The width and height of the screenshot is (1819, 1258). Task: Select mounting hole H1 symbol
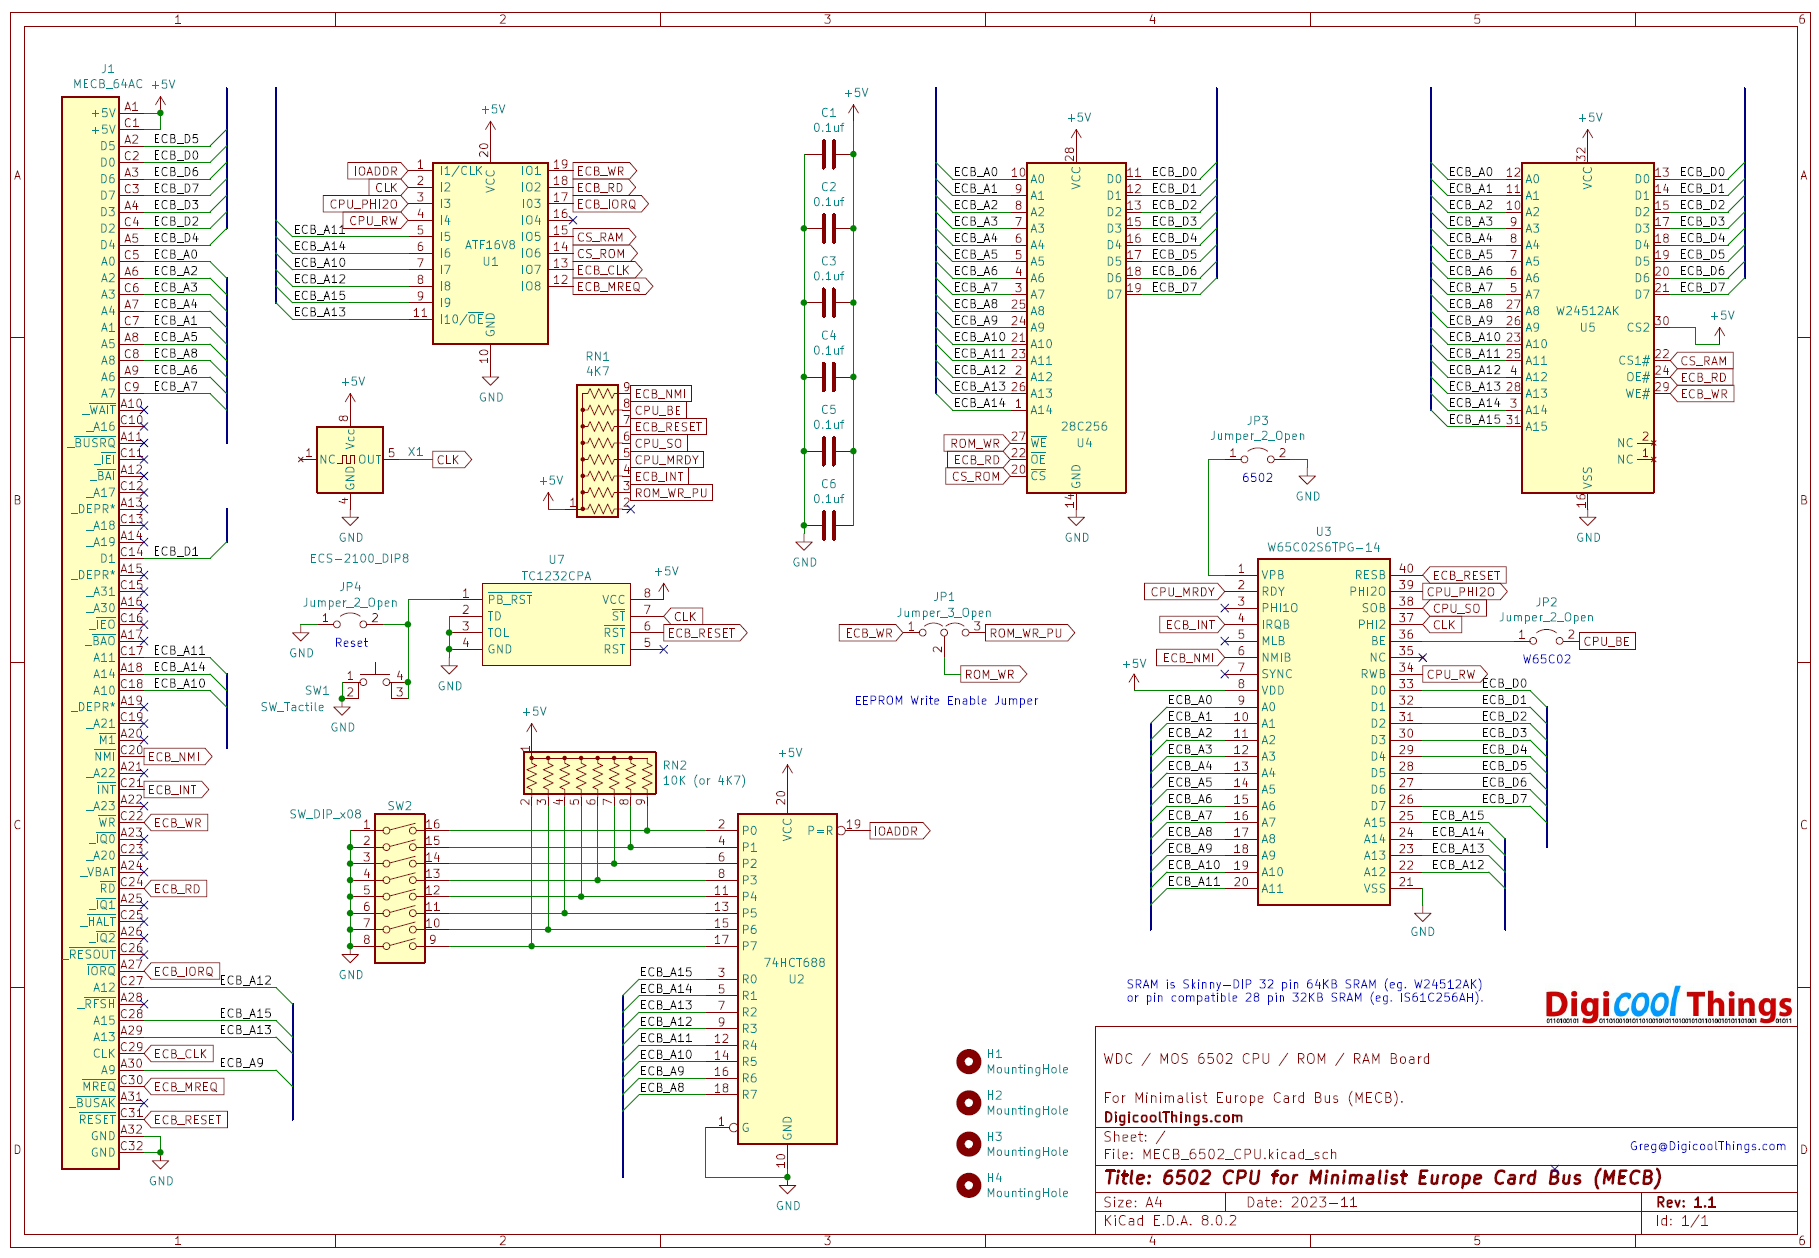pos(969,1060)
